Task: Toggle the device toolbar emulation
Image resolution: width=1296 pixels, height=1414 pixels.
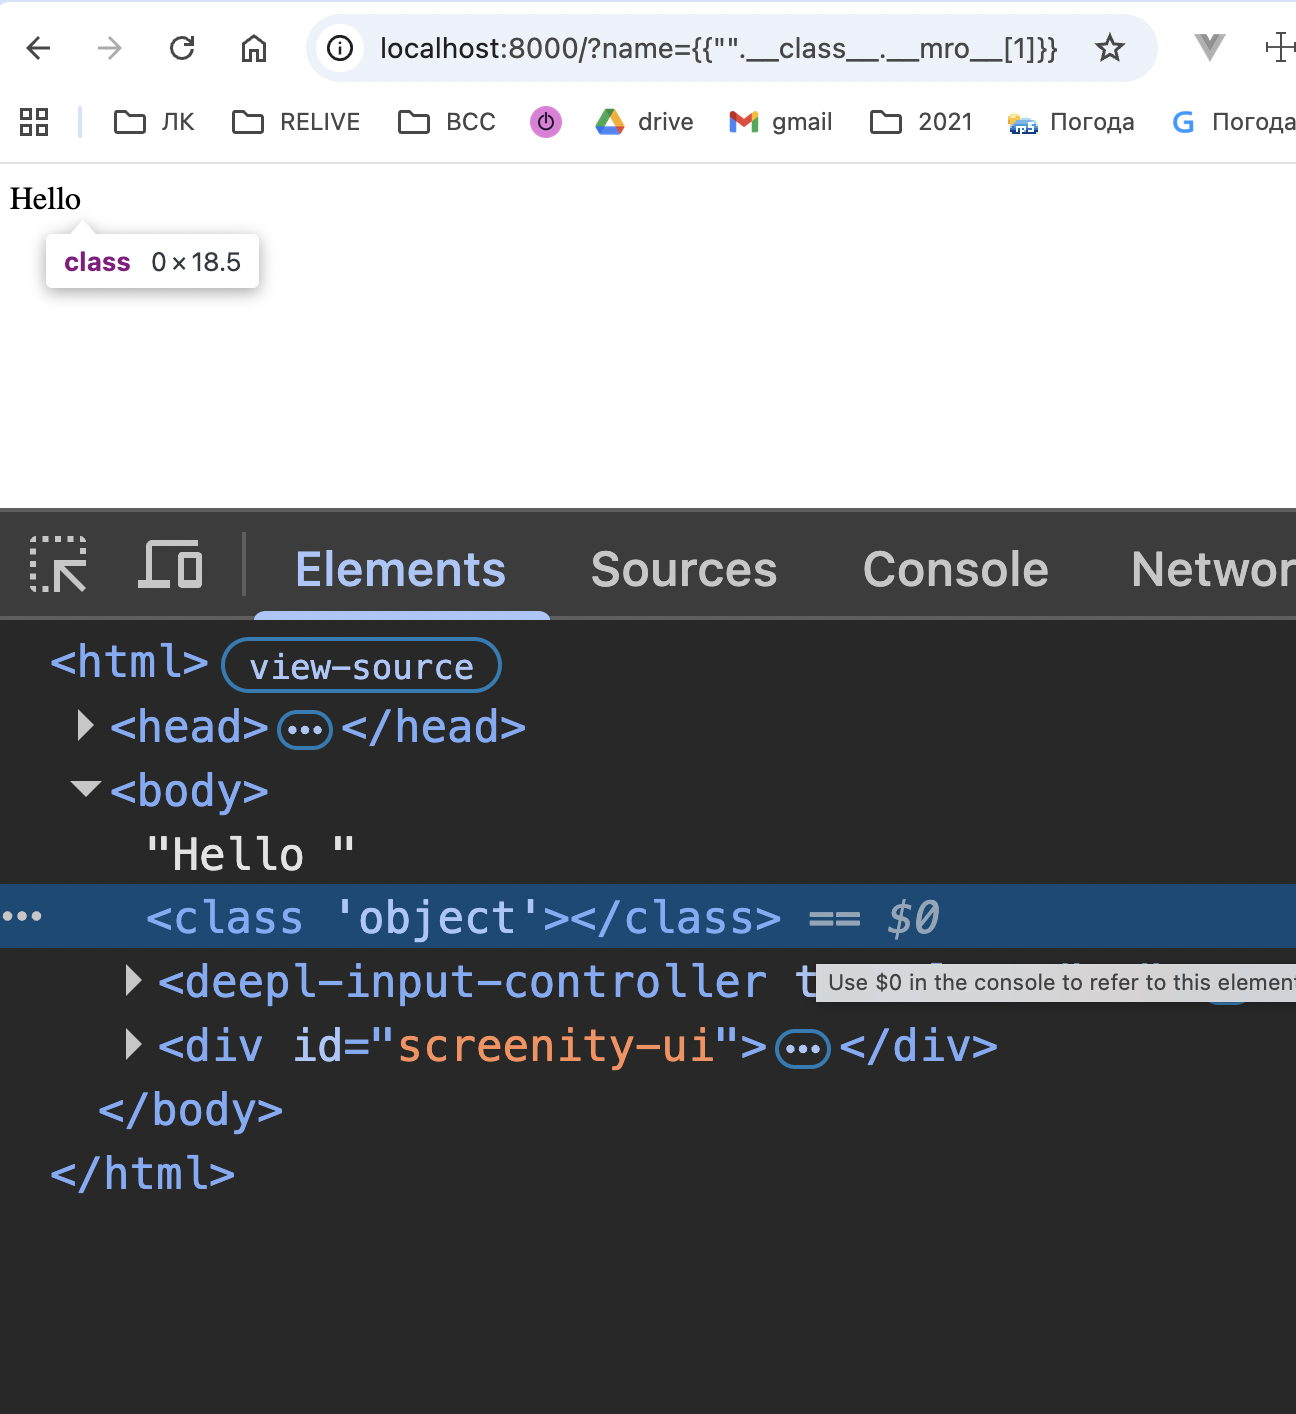Action: click(170, 565)
